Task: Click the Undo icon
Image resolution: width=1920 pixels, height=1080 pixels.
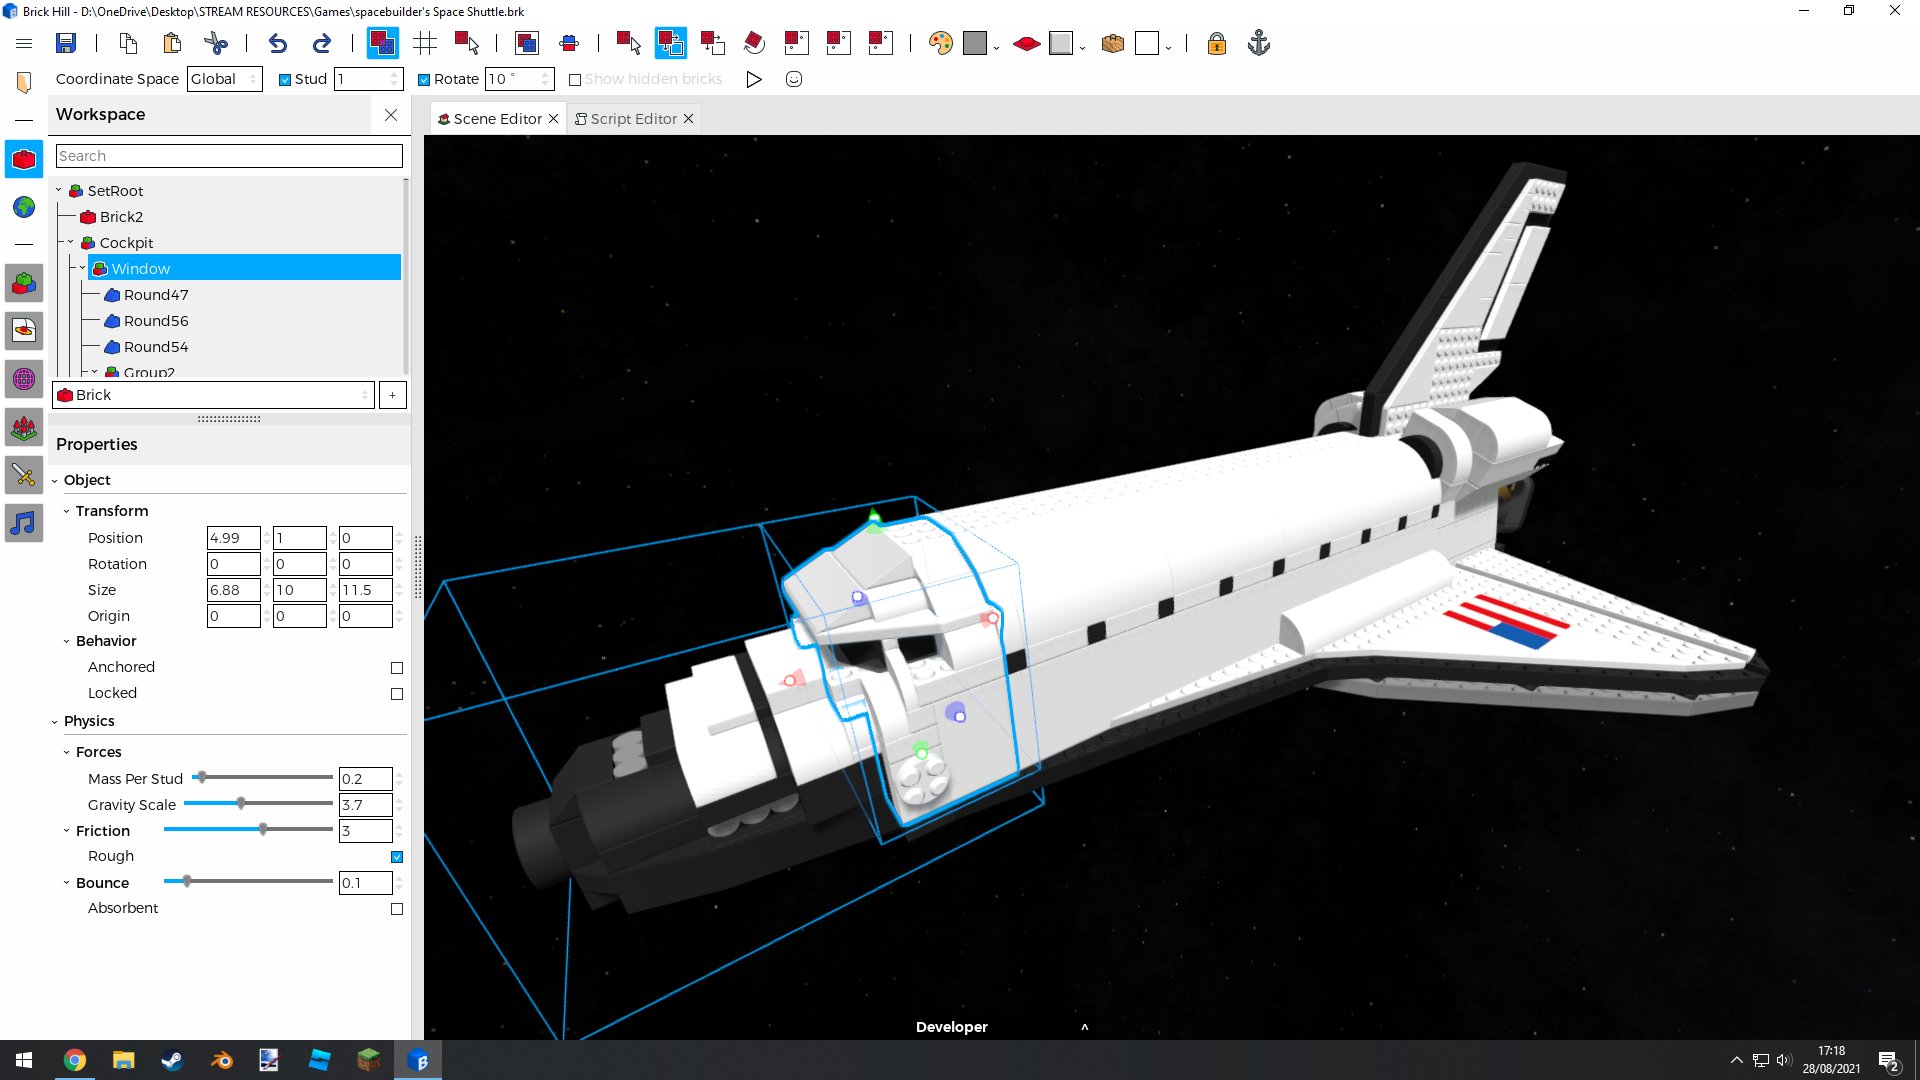Action: [277, 44]
